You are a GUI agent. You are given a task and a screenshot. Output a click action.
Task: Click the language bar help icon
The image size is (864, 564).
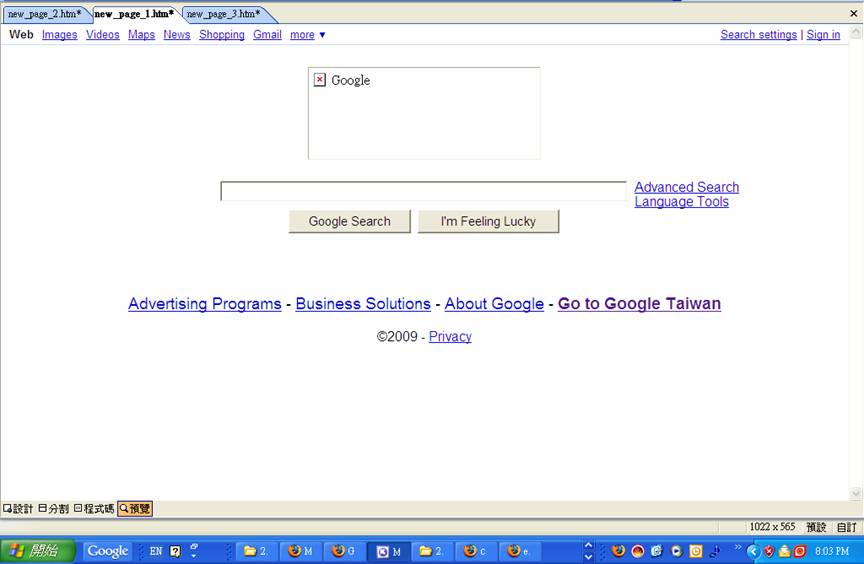tap(175, 551)
